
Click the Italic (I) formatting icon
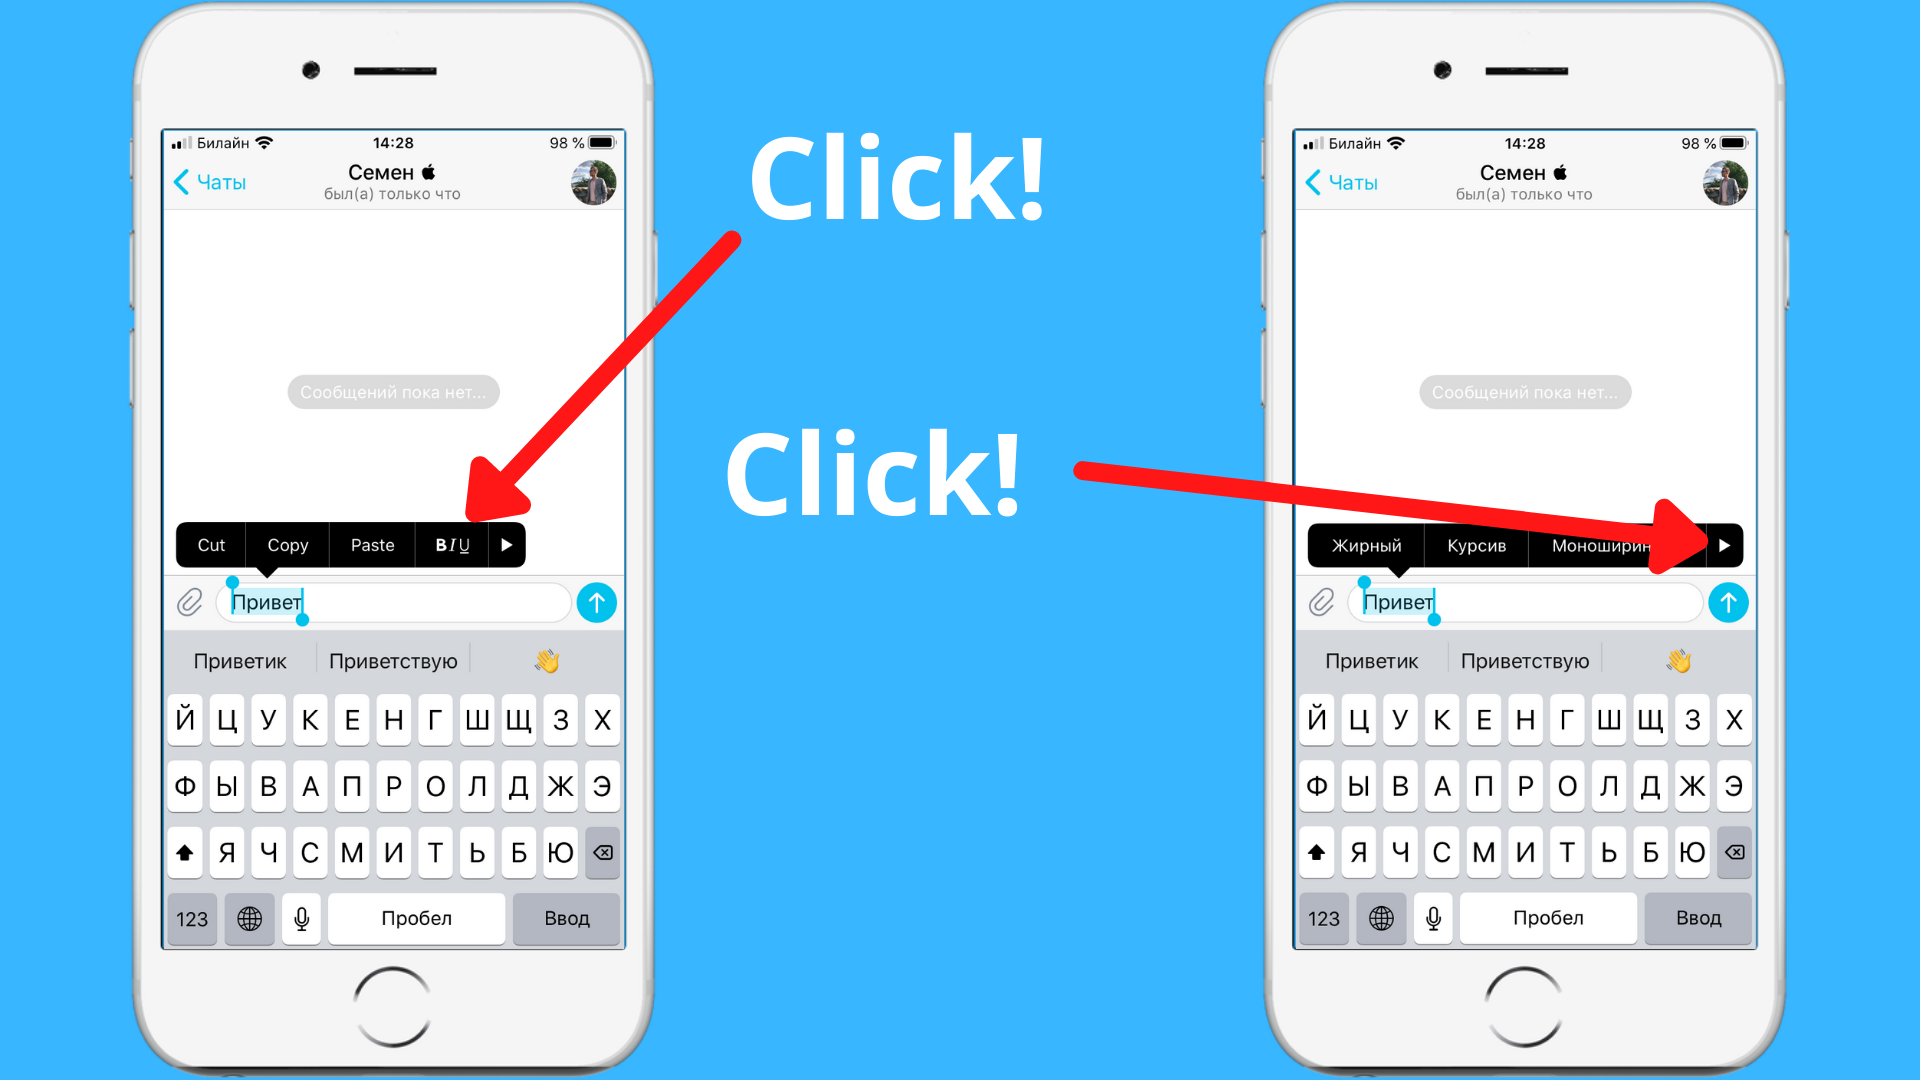click(454, 545)
